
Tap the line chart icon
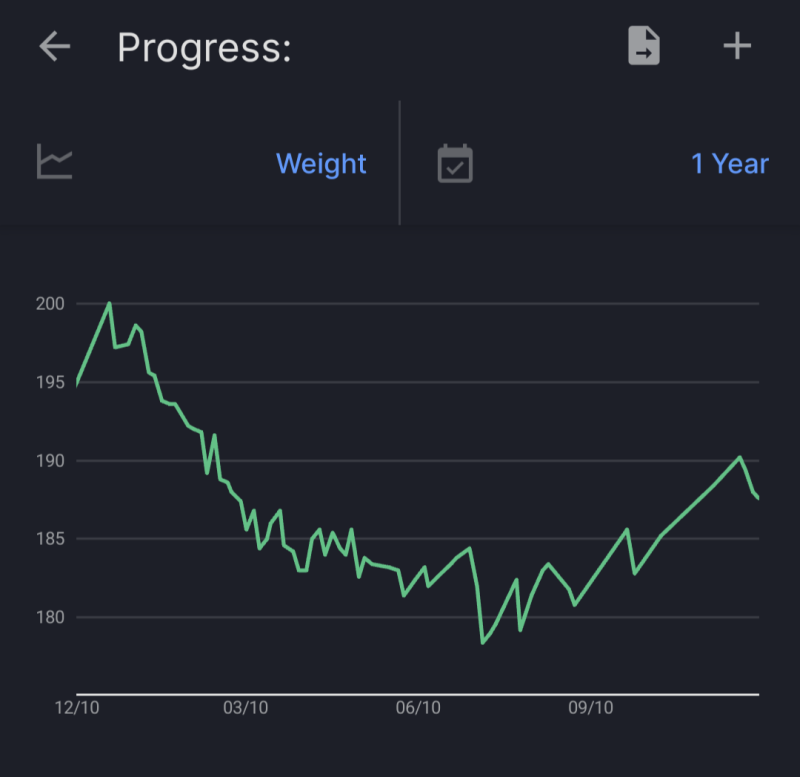pos(55,163)
